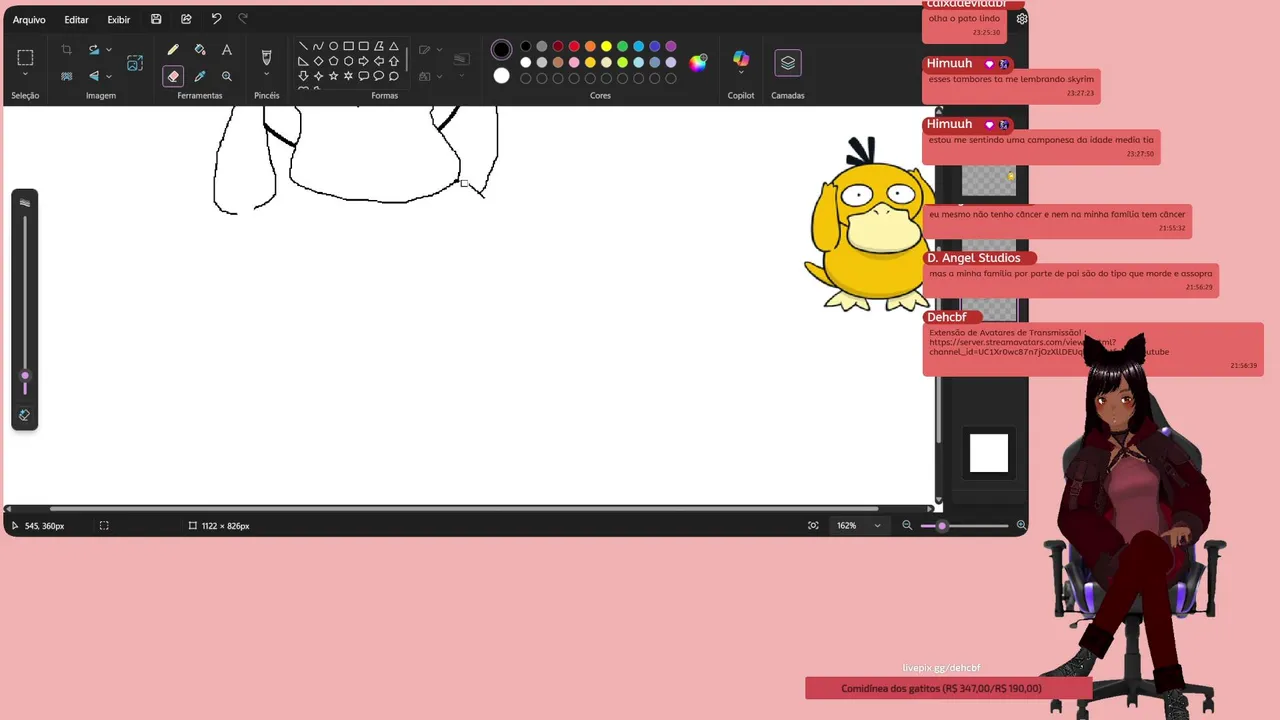
Task: Choose the Fill bucket tool
Action: coord(200,49)
